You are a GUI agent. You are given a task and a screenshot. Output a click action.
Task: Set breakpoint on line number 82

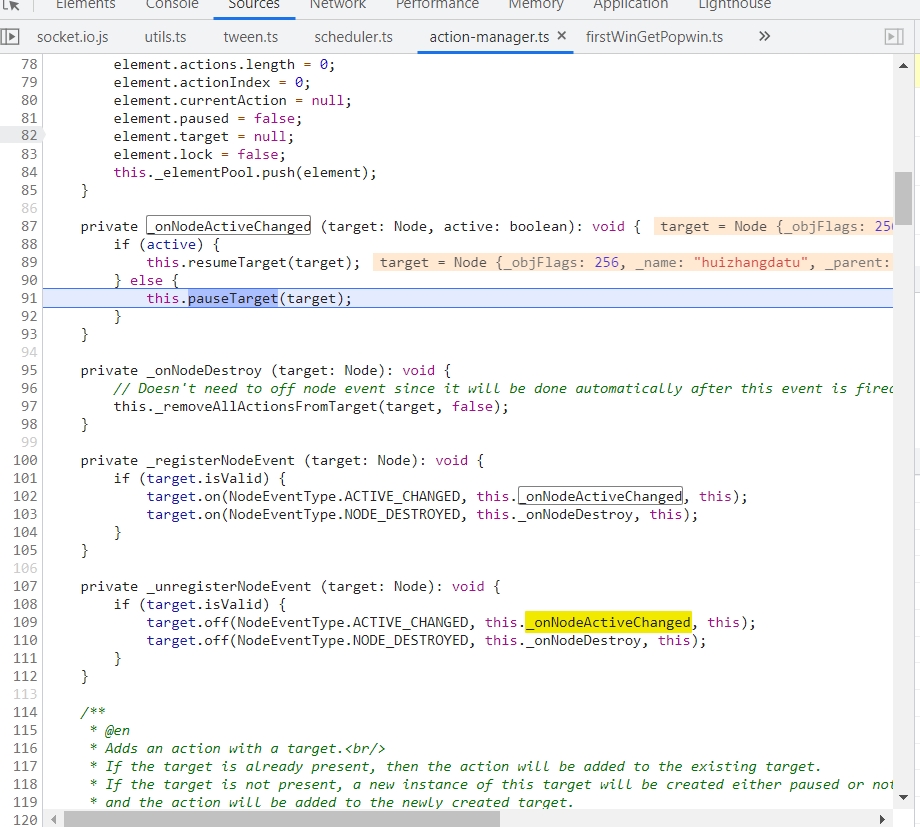[x=29, y=136]
